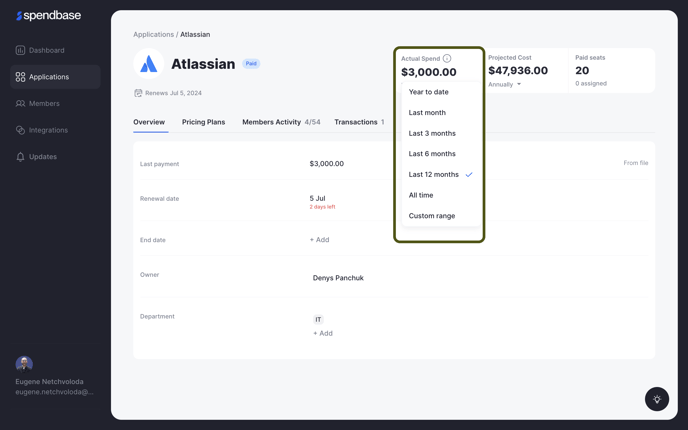Select Last 12 months option
688x430 pixels.
click(x=441, y=175)
